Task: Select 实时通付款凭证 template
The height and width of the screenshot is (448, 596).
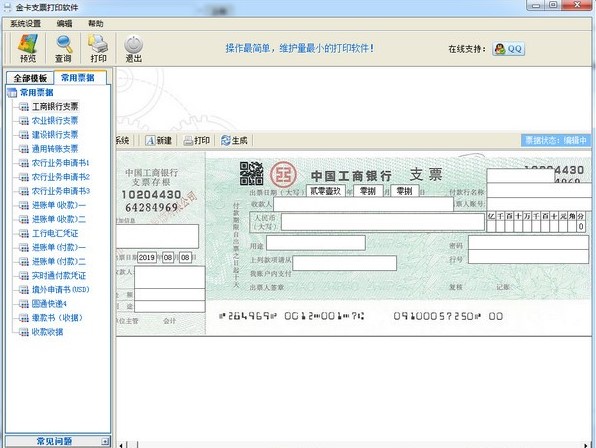Action: coord(59,275)
